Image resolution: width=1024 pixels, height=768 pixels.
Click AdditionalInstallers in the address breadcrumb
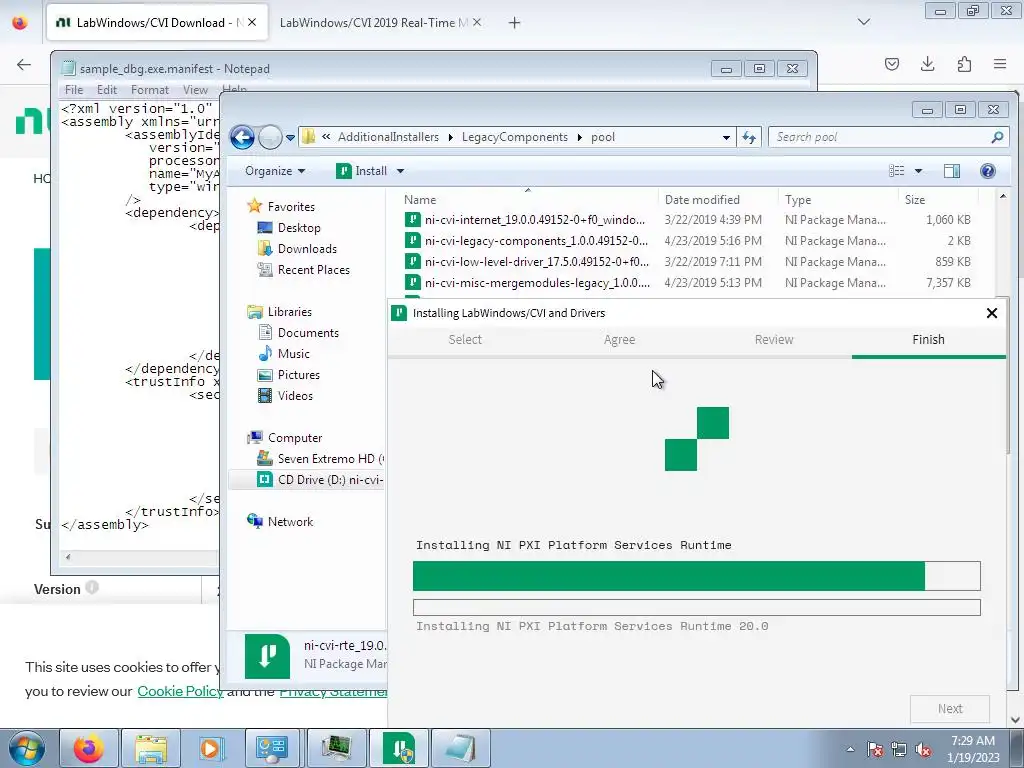[388, 137]
